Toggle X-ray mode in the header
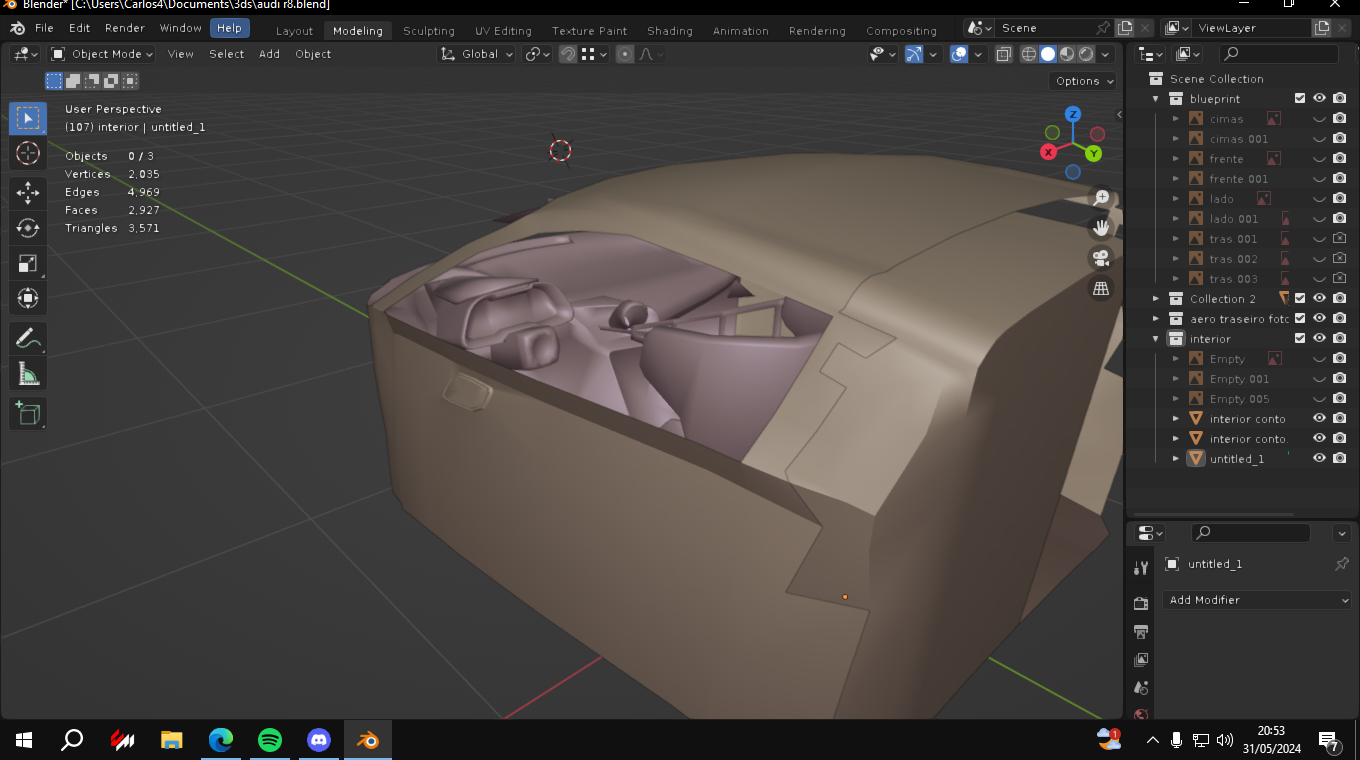Screen dimensions: 1360x760 [1005, 54]
